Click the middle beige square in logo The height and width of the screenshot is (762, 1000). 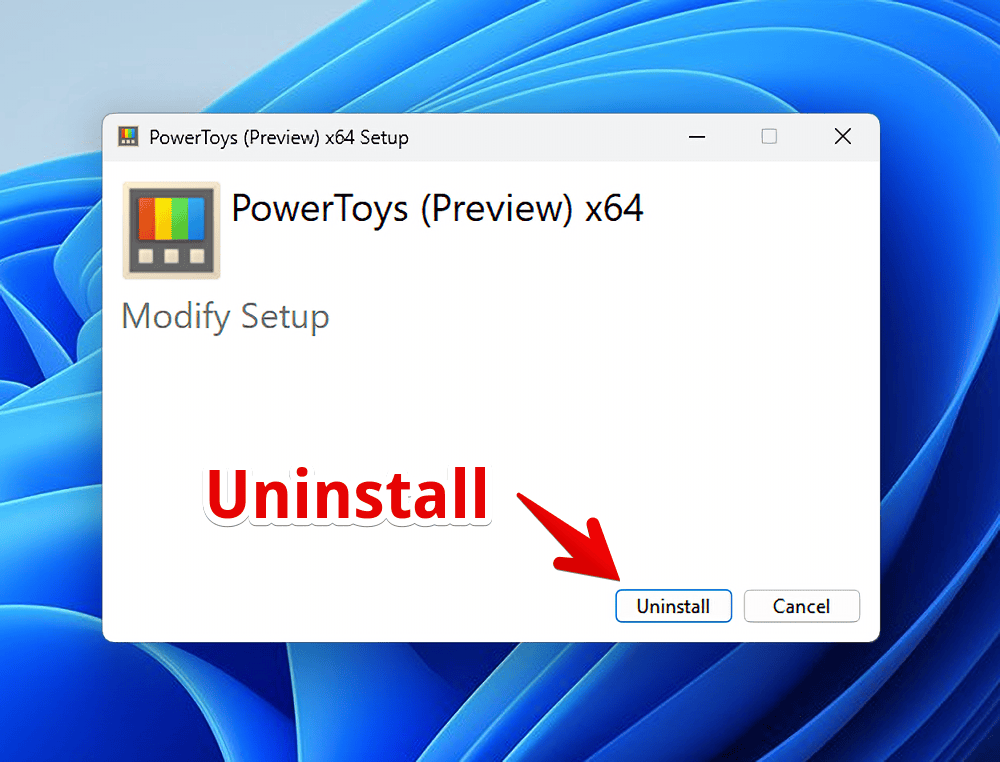pos(172,256)
